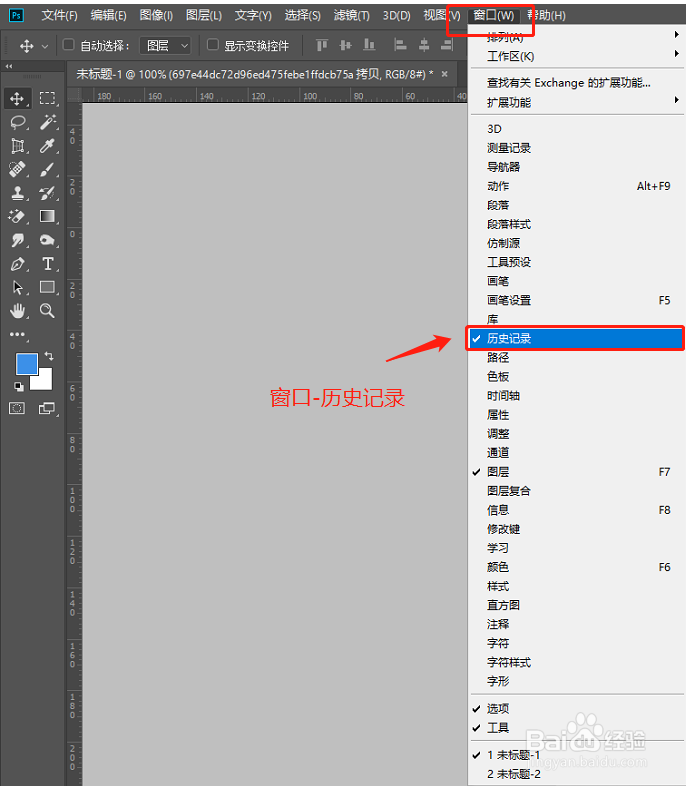Select the History Brush tool

47,192
